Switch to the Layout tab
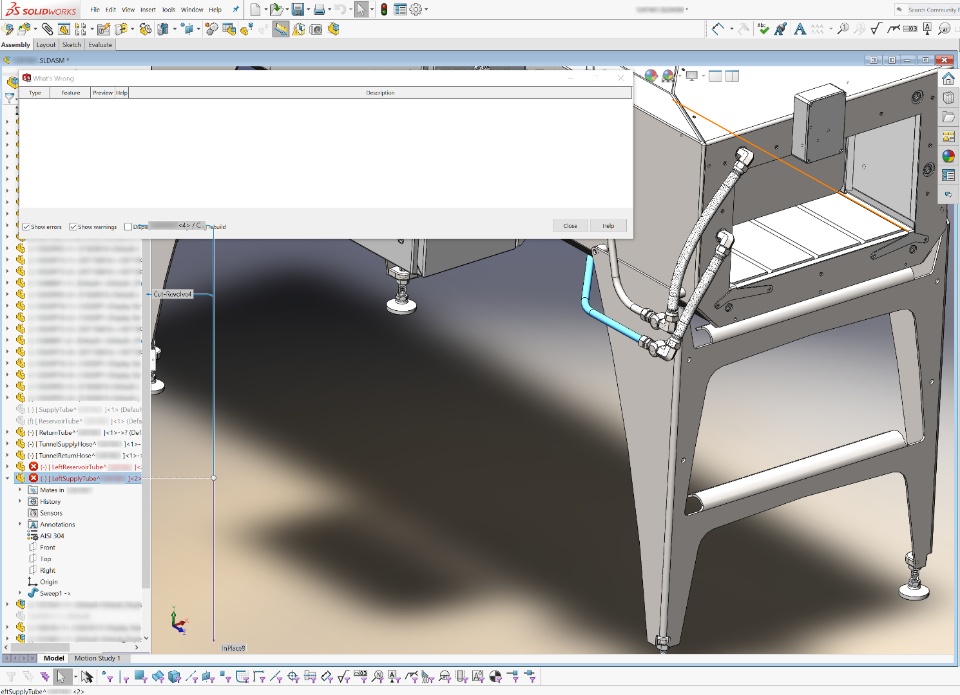The width and height of the screenshot is (960, 695). click(x=45, y=45)
